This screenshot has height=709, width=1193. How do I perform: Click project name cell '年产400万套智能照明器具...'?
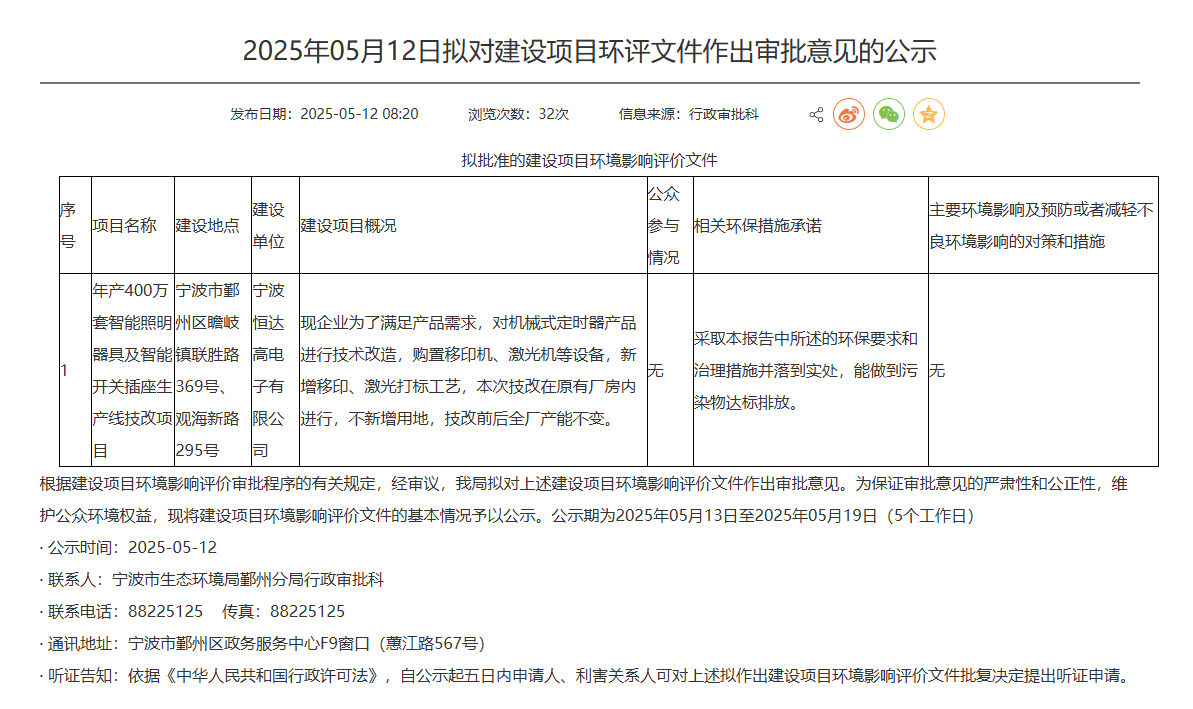pos(133,370)
